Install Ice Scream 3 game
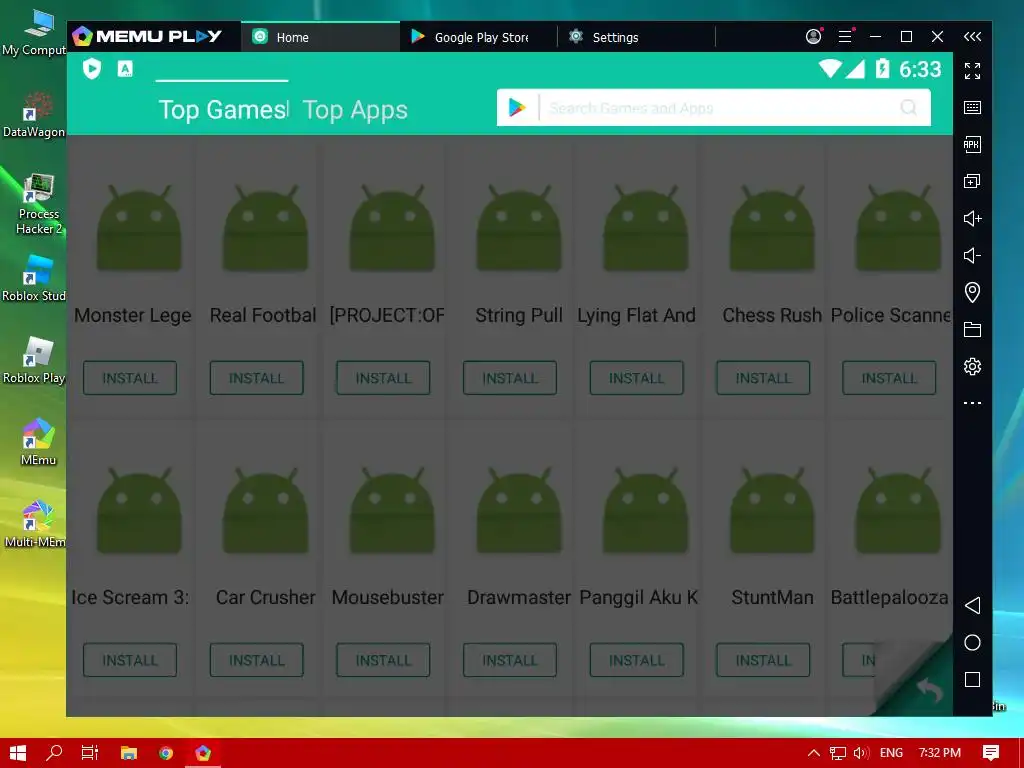This screenshot has height=768, width=1024. click(x=130, y=660)
